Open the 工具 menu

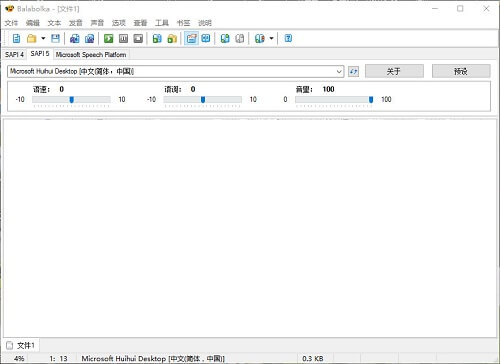tap(162, 23)
